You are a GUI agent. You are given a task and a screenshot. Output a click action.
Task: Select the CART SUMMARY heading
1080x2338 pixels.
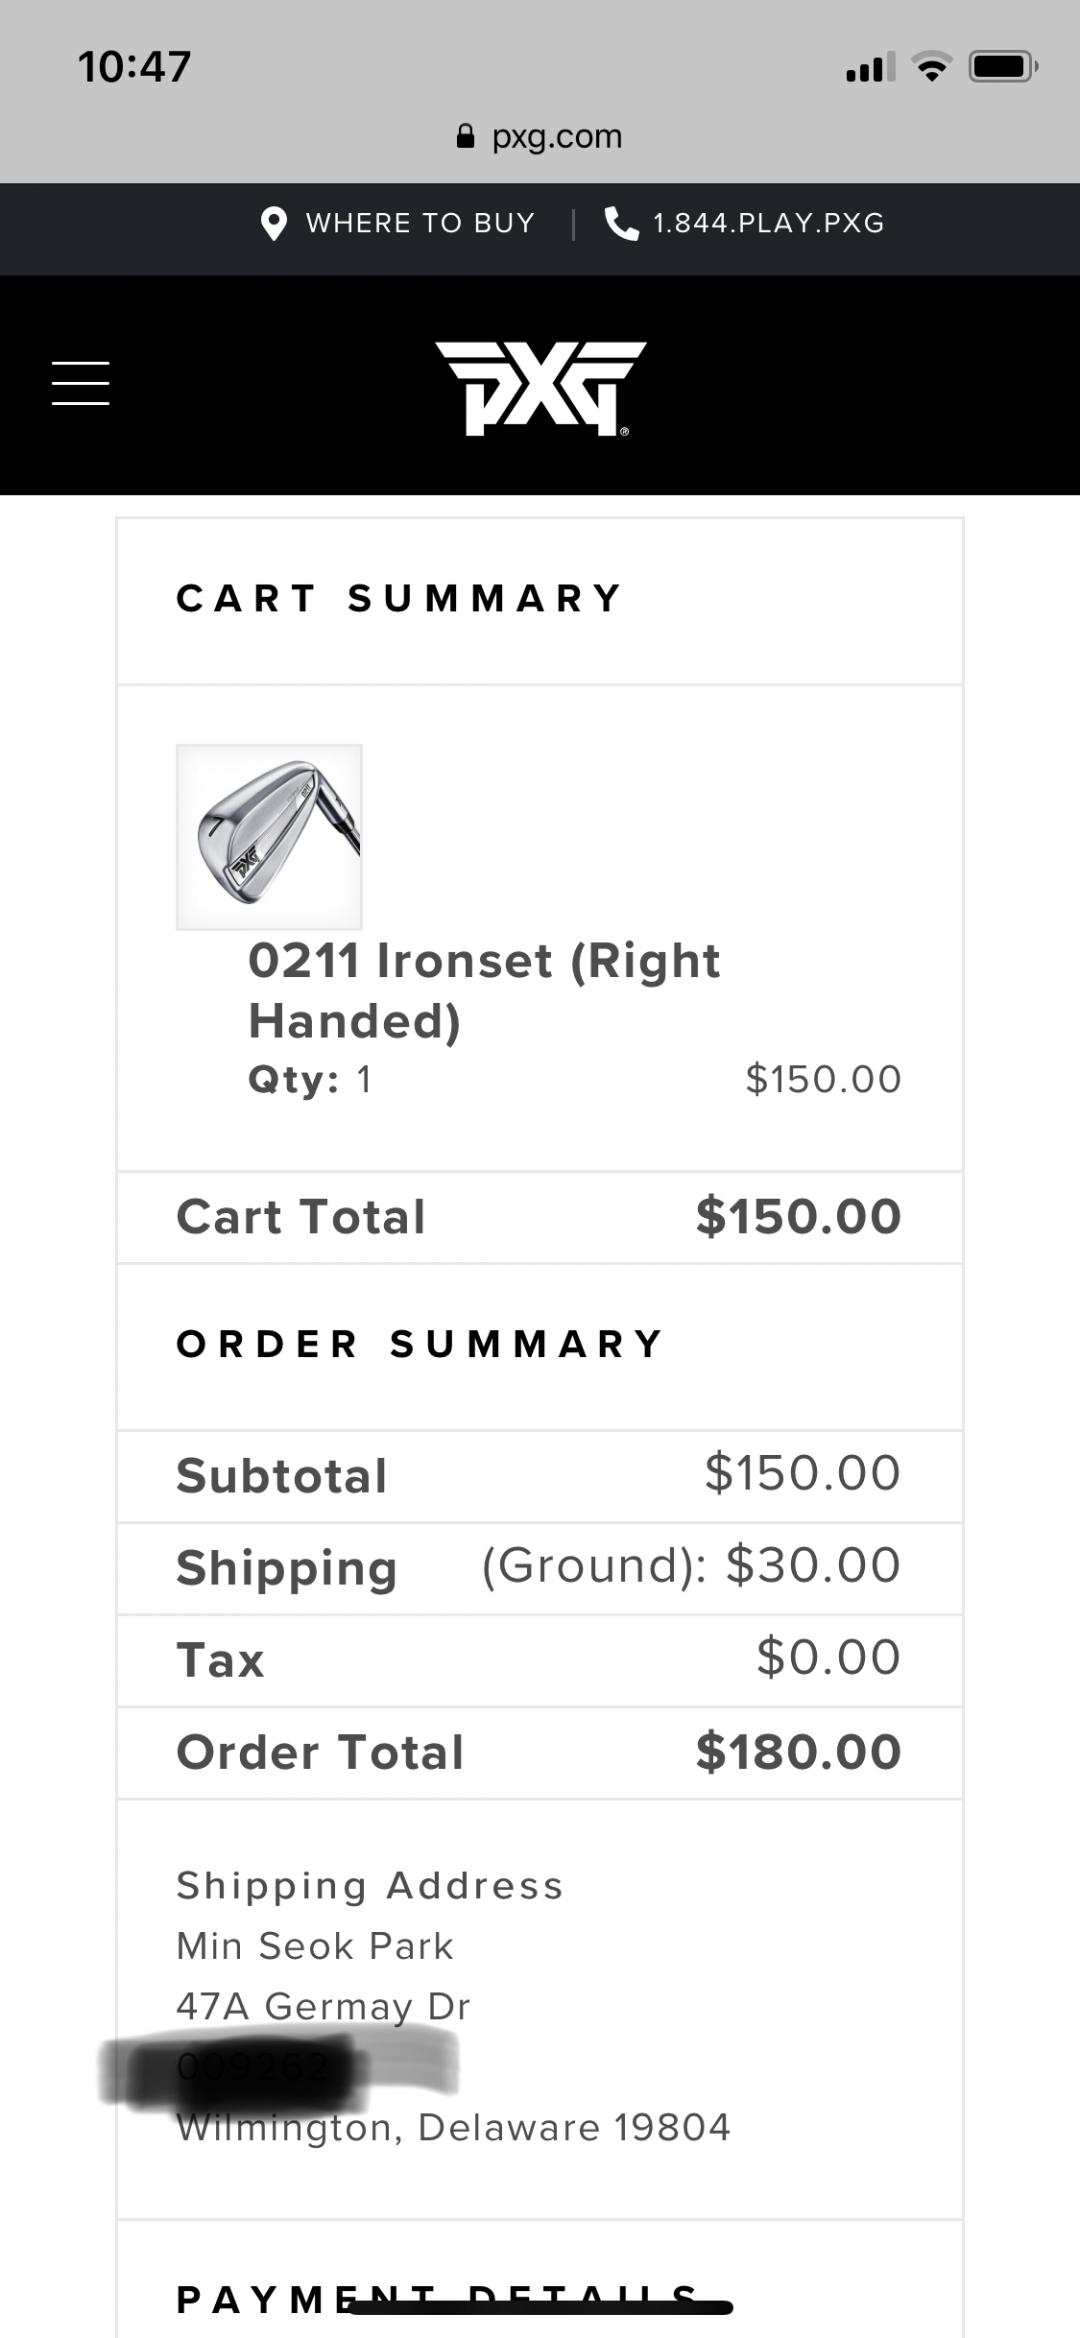click(400, 599)
